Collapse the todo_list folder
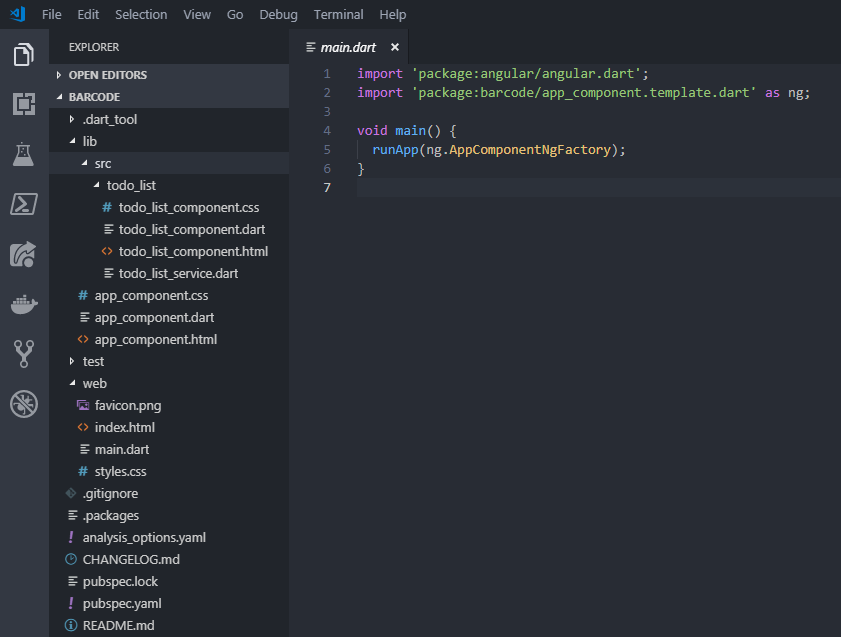 (x=130, y=185)
